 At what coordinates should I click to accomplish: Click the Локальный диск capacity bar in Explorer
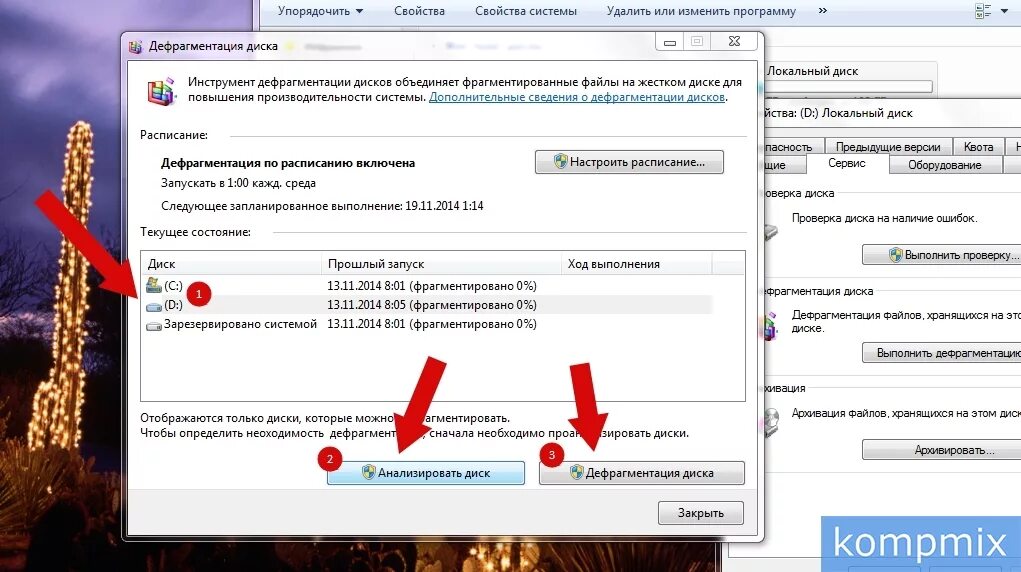pos(849,87)
